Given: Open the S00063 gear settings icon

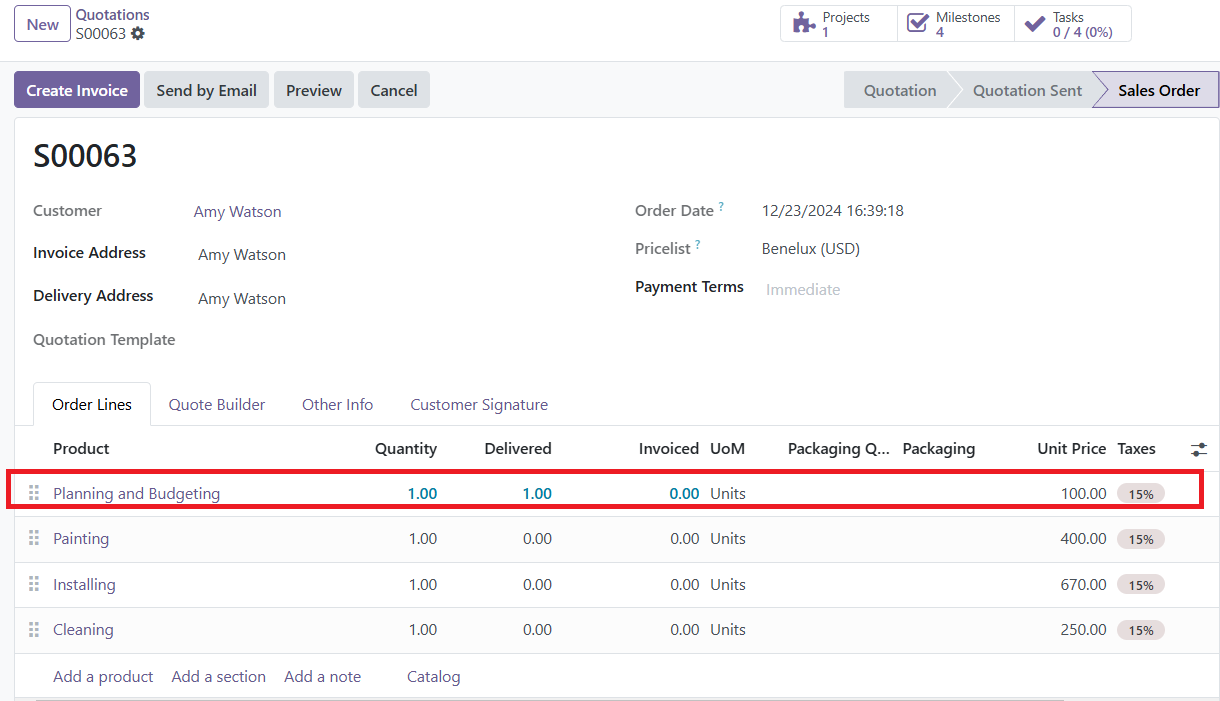Looking at the screenshot, I should click(x=138, y=33).
